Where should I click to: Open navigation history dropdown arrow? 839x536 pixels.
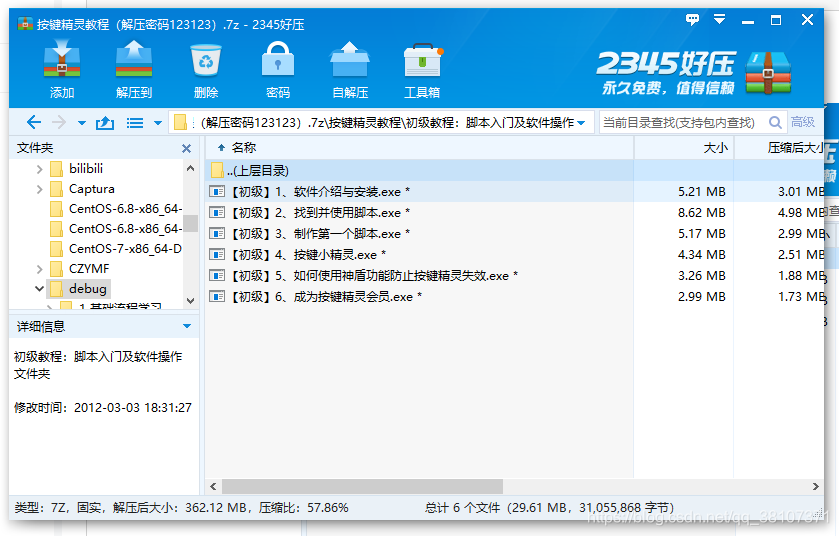[x=82, y=123]
